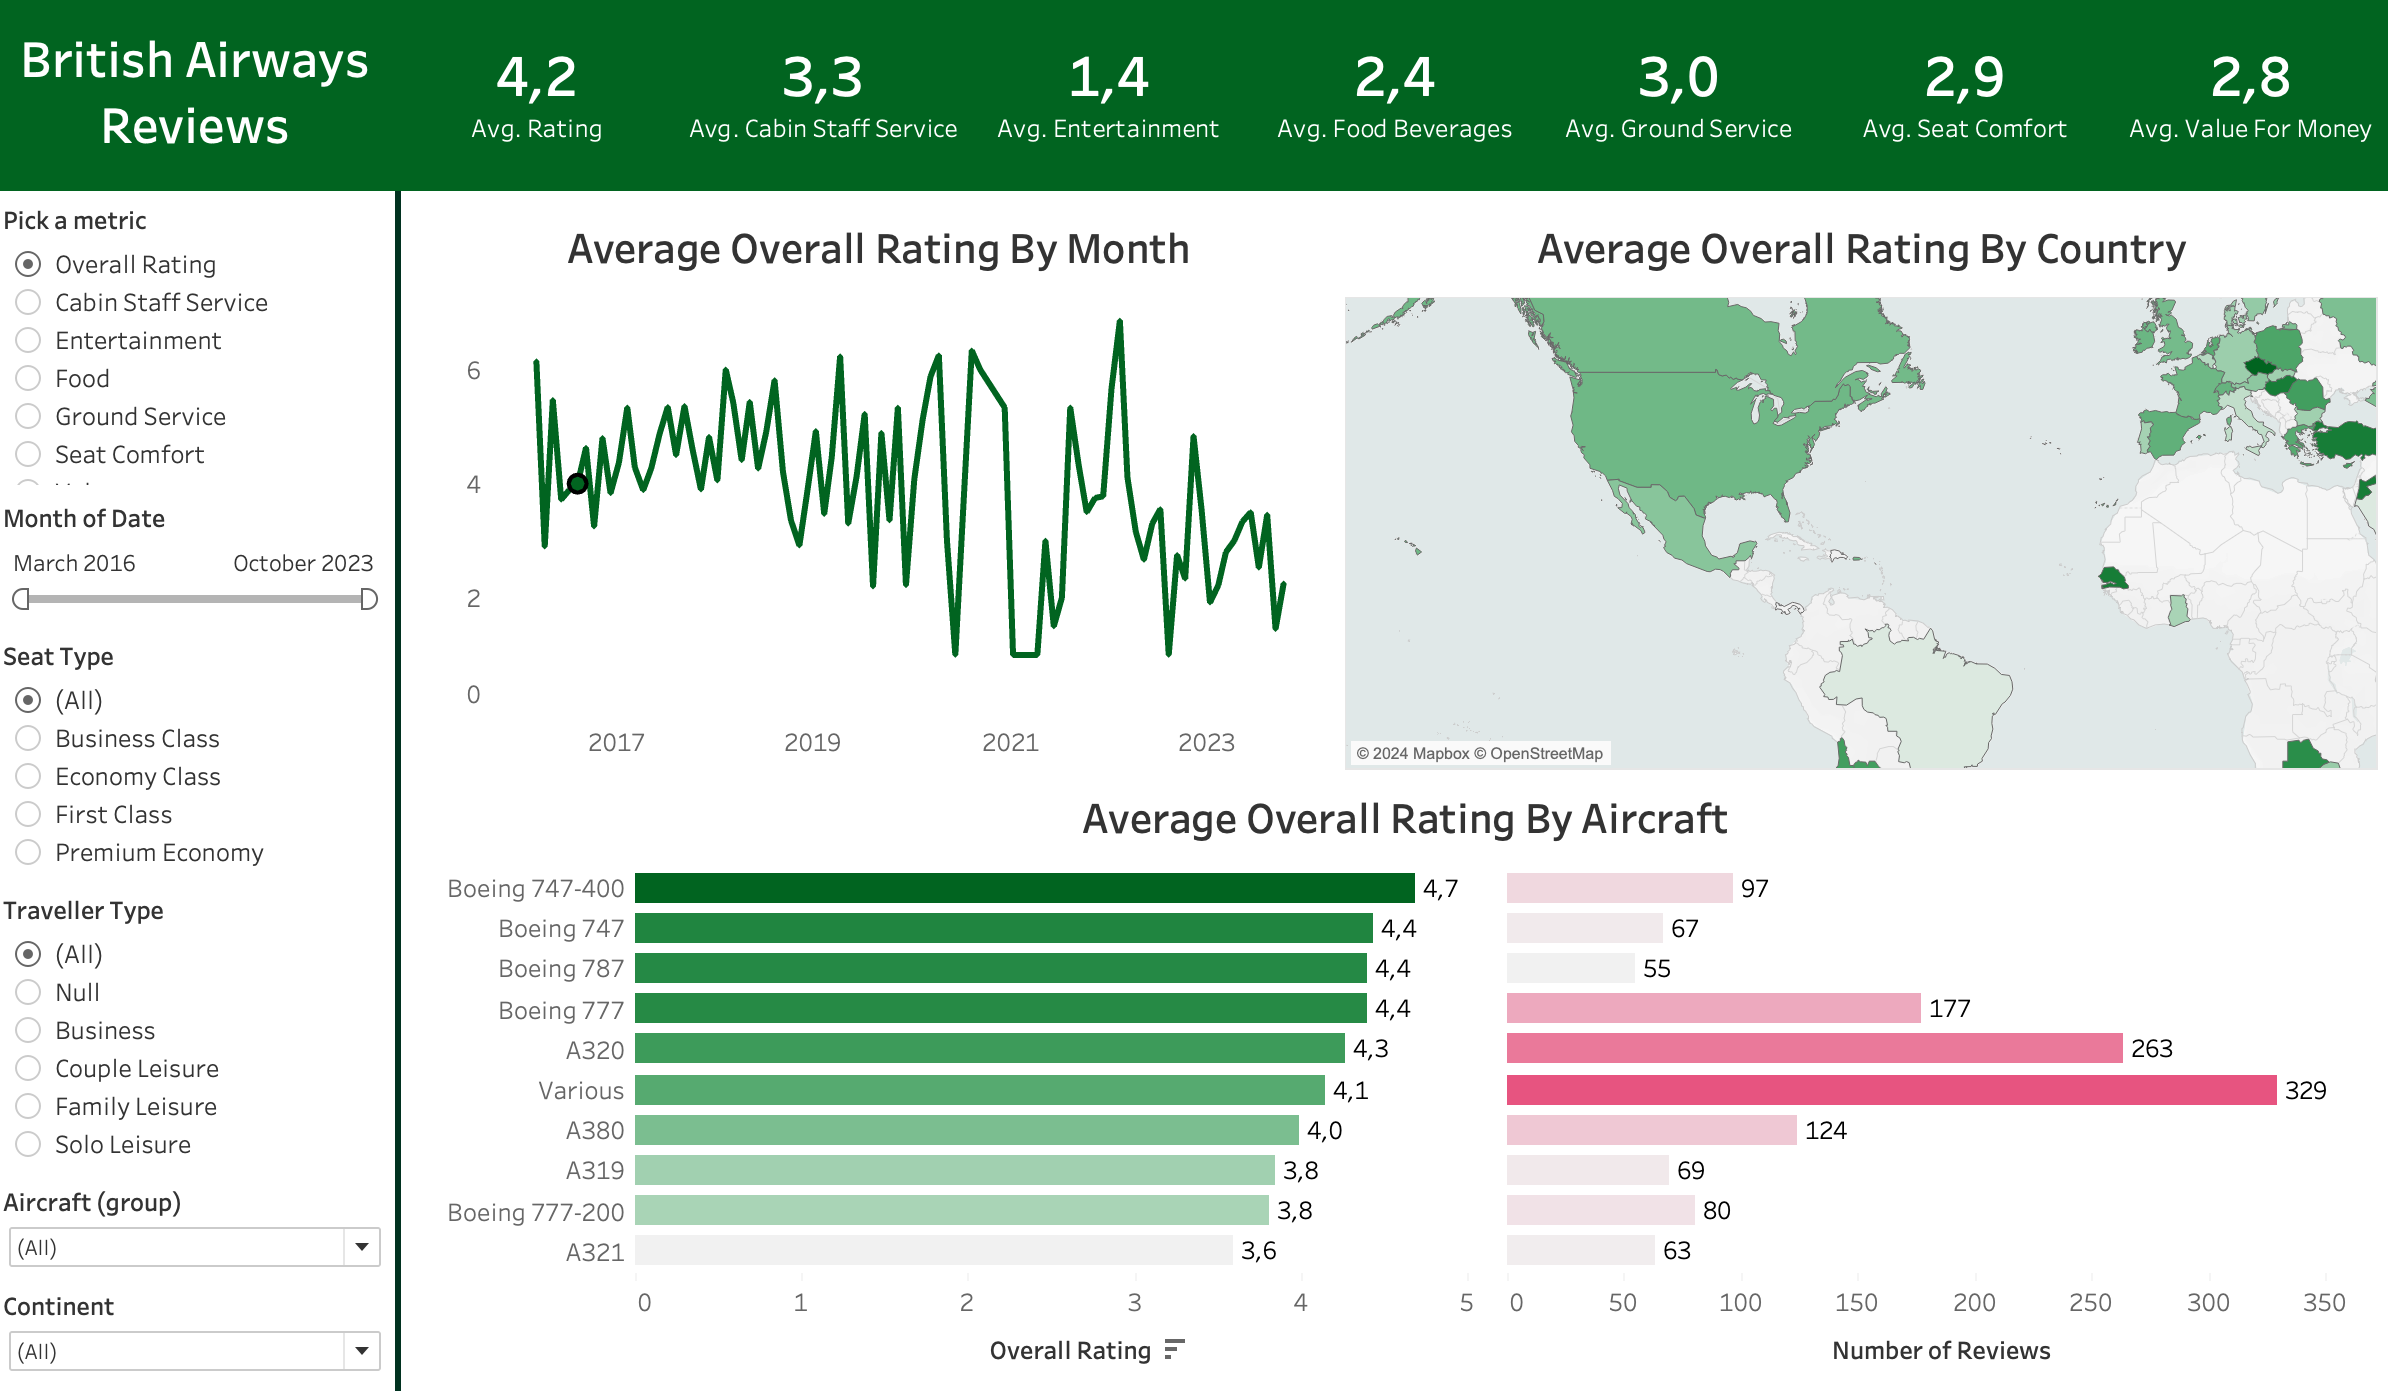
Task: Click the Boeing 777 rating bar
Action: click(x=1001, y=1008)
